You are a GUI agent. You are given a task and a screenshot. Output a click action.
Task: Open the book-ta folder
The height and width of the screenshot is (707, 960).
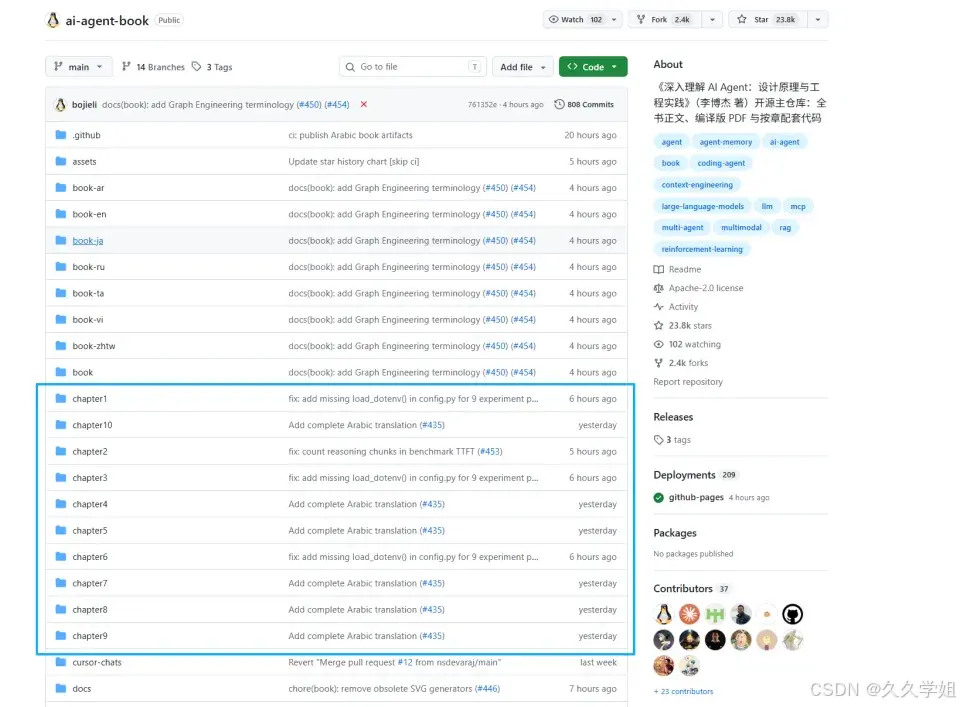click(88, 293)
